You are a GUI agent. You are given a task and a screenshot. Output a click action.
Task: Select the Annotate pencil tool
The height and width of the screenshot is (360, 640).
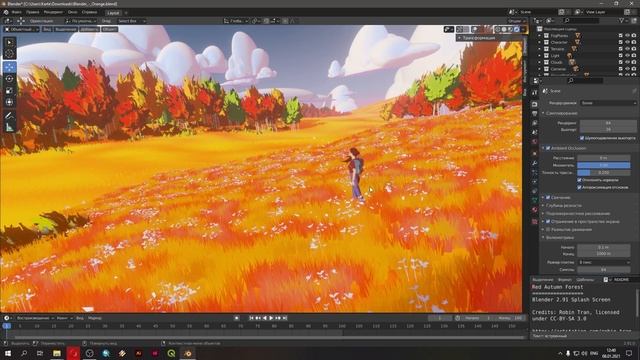click(9, 116)
